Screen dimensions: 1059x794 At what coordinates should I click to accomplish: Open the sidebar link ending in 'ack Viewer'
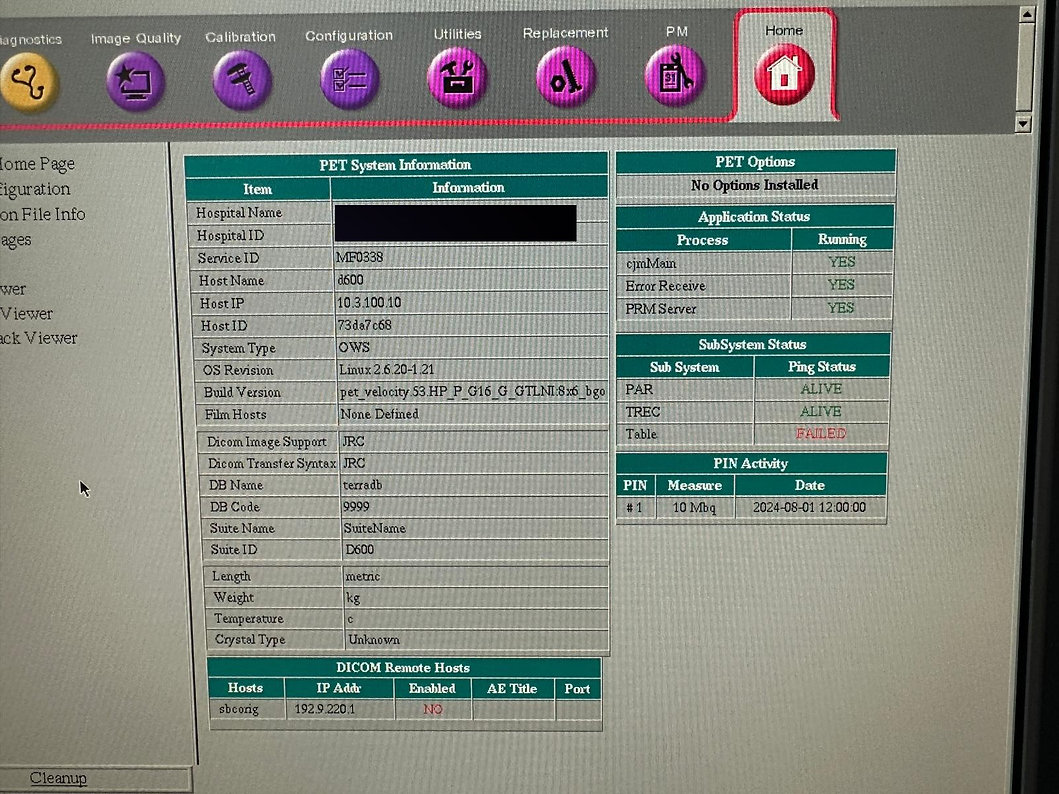point(38,338)
